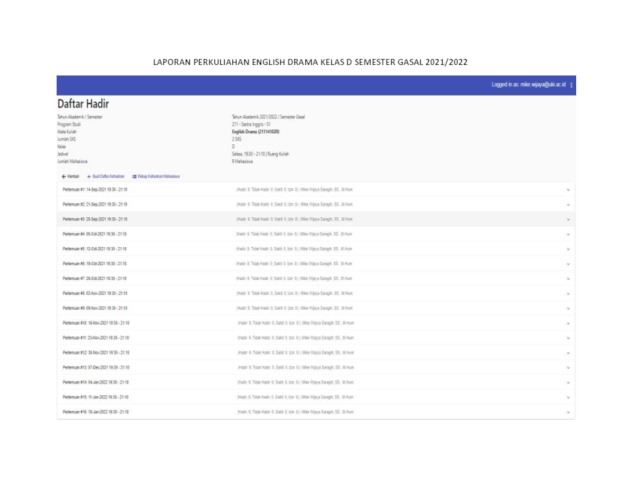Open the user menu dots icon
621x480 pixels.
tap(571, 85)
